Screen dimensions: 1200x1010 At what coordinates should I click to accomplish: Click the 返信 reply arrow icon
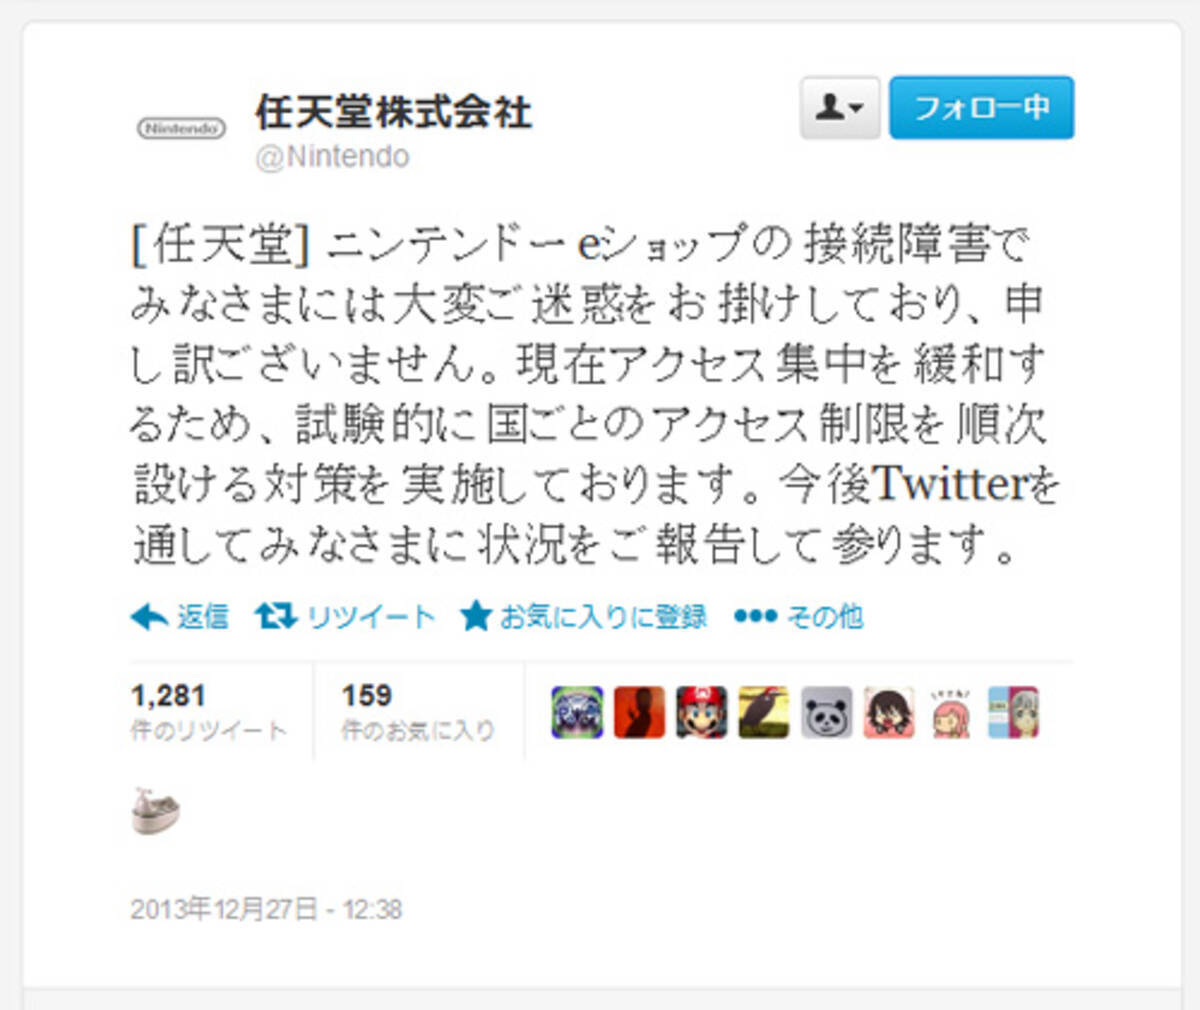click(149, 617)
